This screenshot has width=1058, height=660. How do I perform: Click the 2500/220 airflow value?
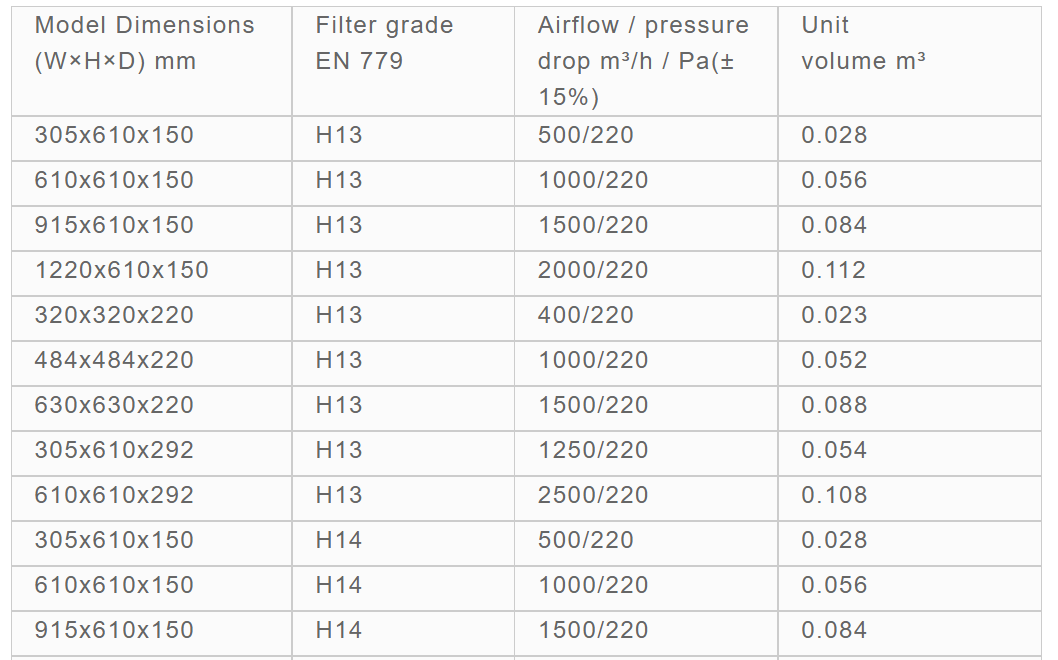click(x=592, y=495)
